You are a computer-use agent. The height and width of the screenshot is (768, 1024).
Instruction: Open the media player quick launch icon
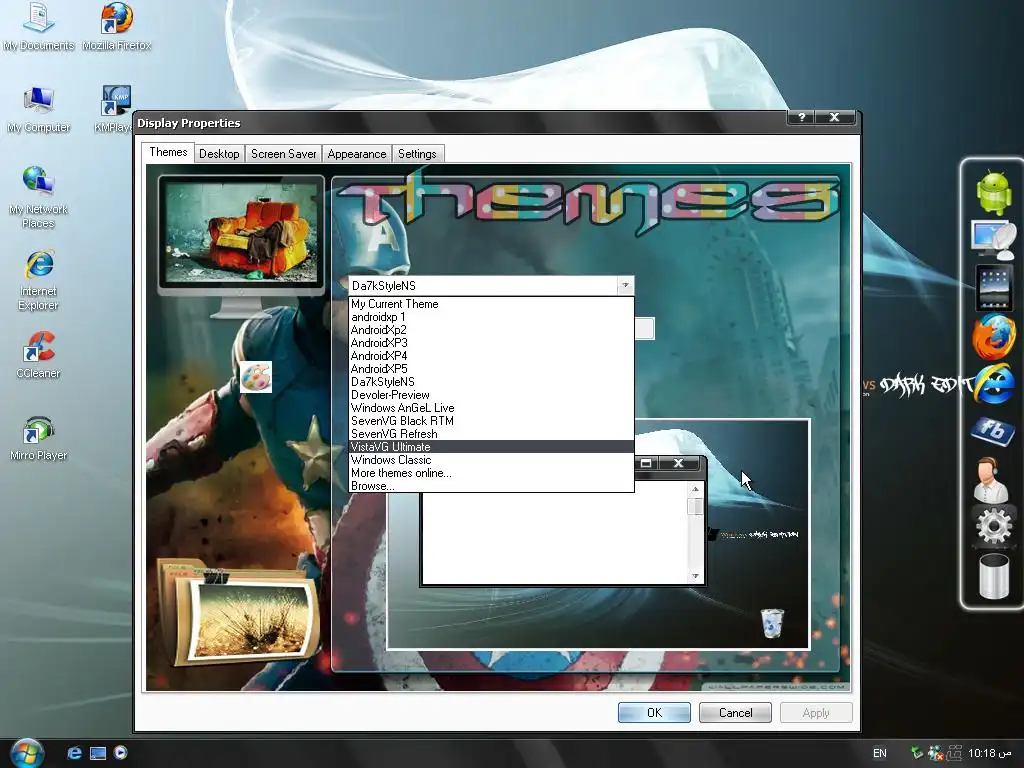120,753
